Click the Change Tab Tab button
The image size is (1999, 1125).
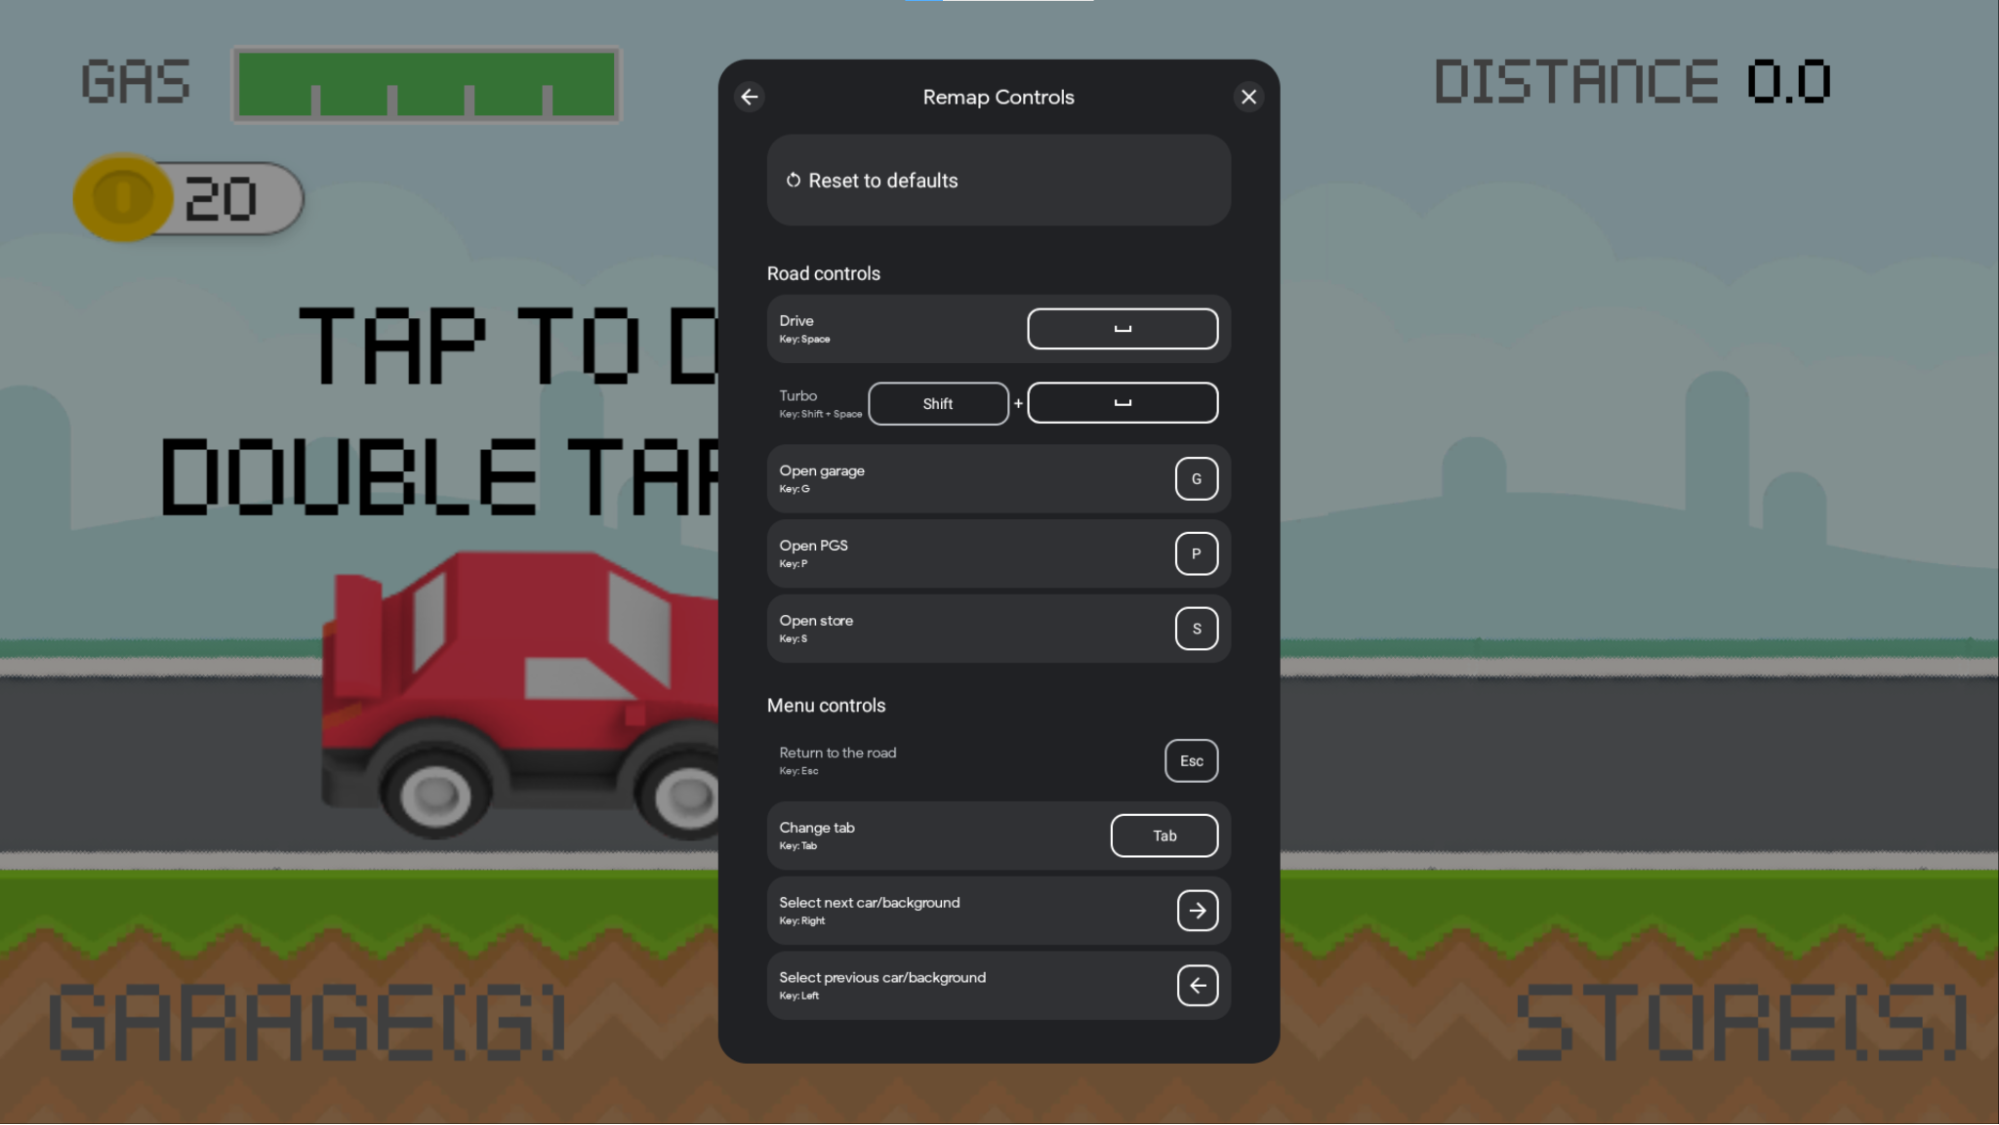(1163, 835)
